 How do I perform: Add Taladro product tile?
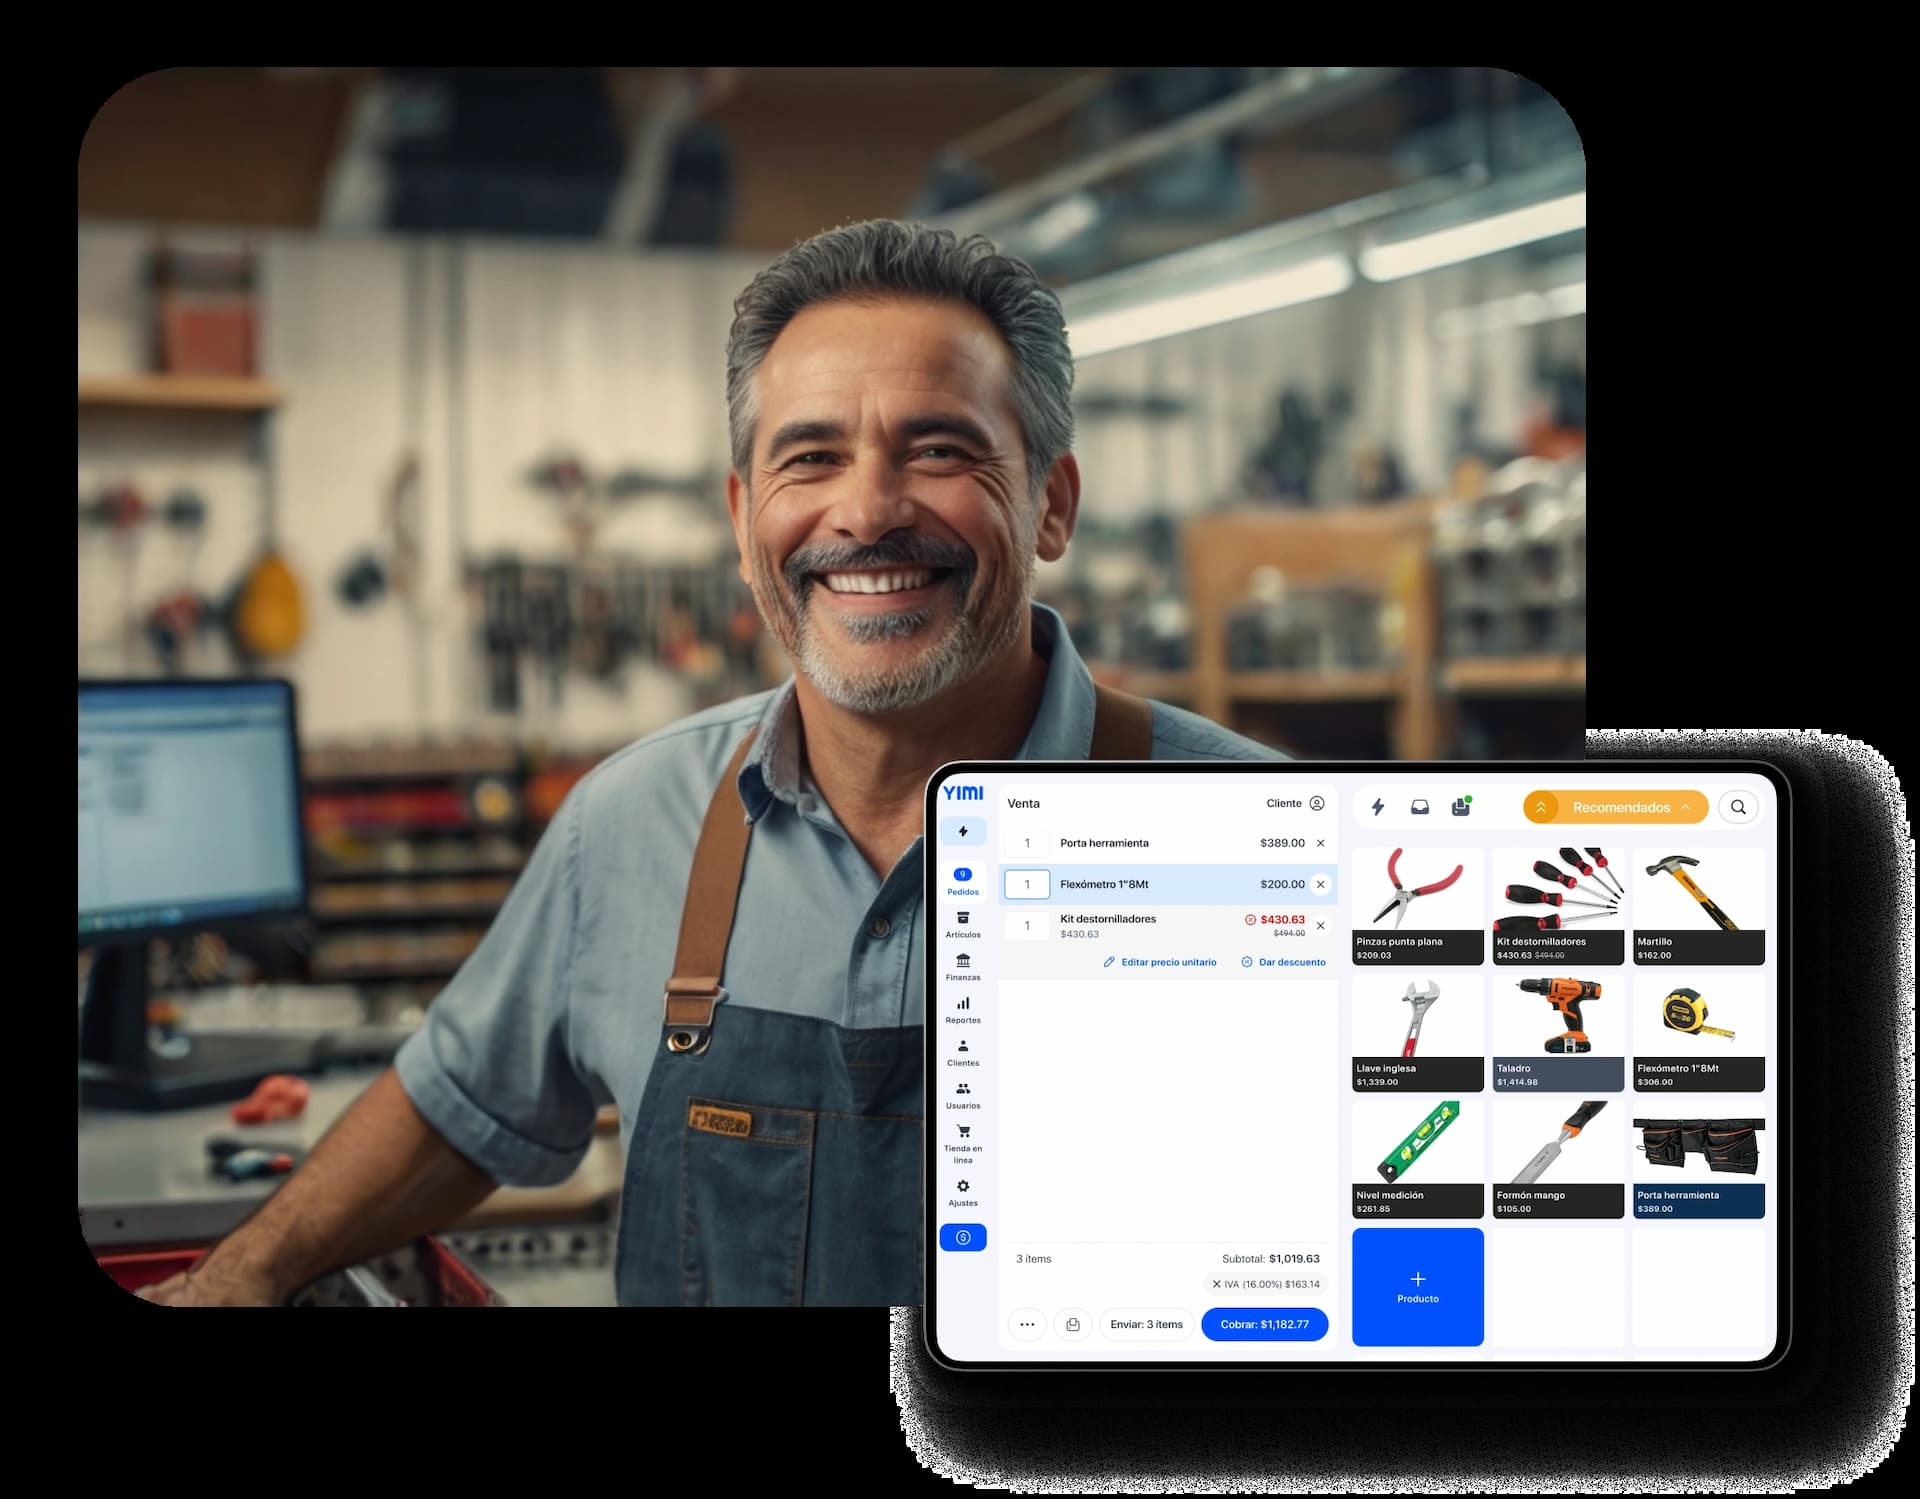1558,1033
